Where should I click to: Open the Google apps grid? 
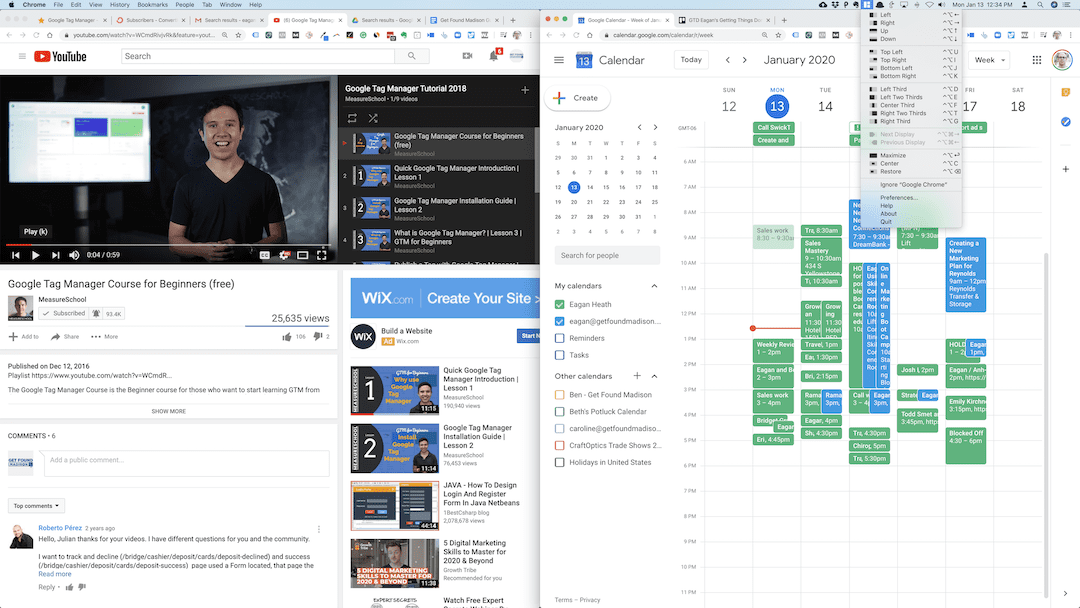tap(1037, 60)
